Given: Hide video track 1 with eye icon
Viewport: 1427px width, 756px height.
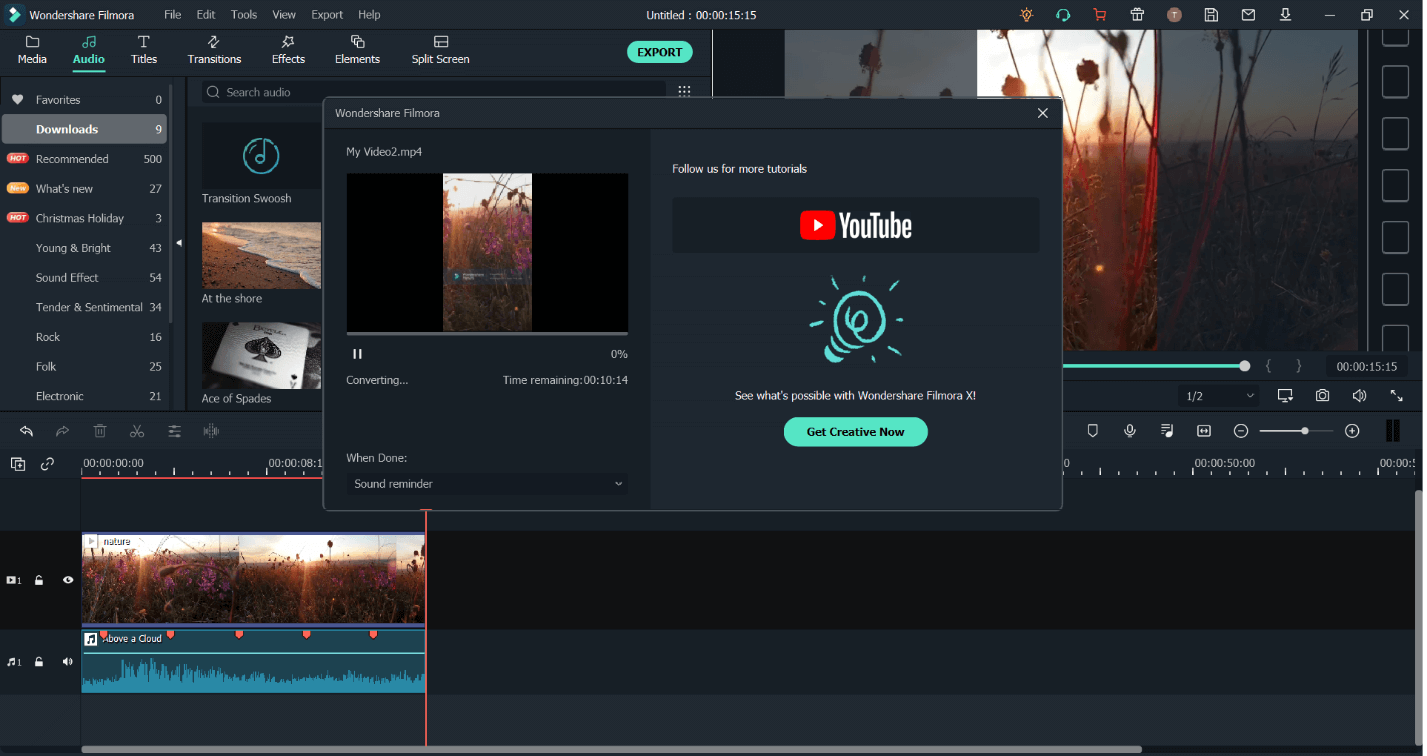Looking at the screenshot, I should pyautogui.click(x=68, y=580).
